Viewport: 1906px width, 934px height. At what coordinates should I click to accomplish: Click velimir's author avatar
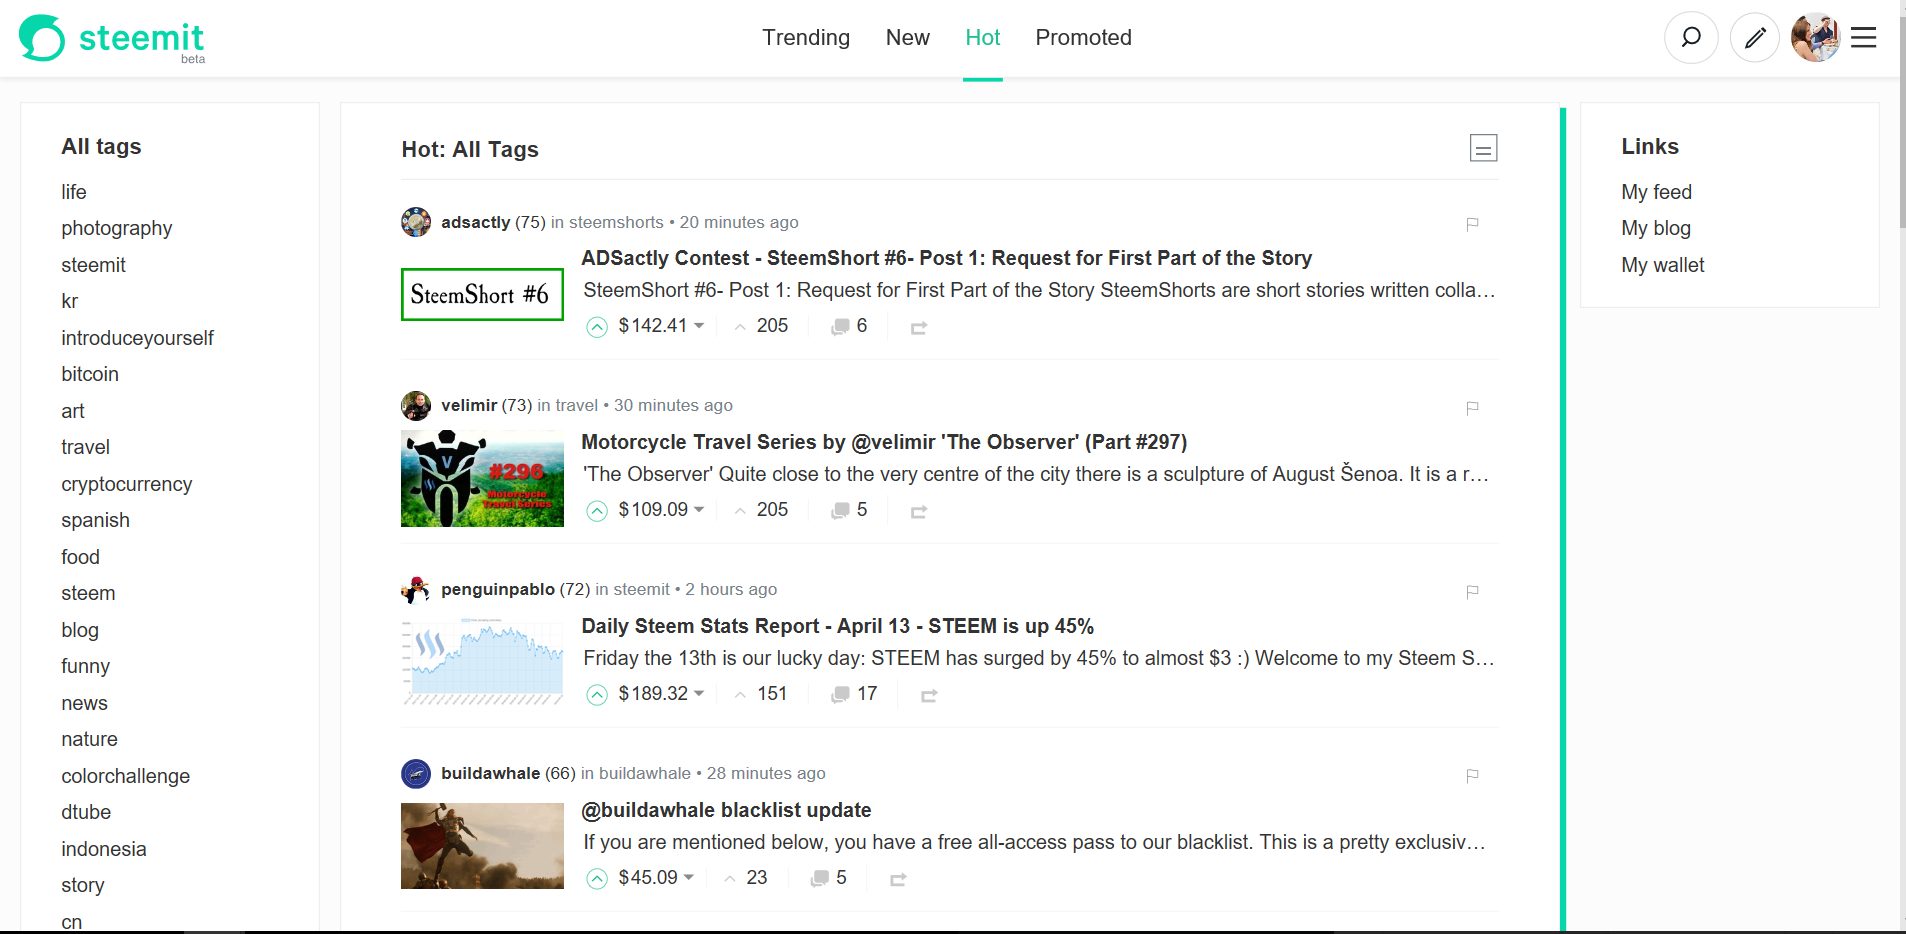tap(416, 405)
